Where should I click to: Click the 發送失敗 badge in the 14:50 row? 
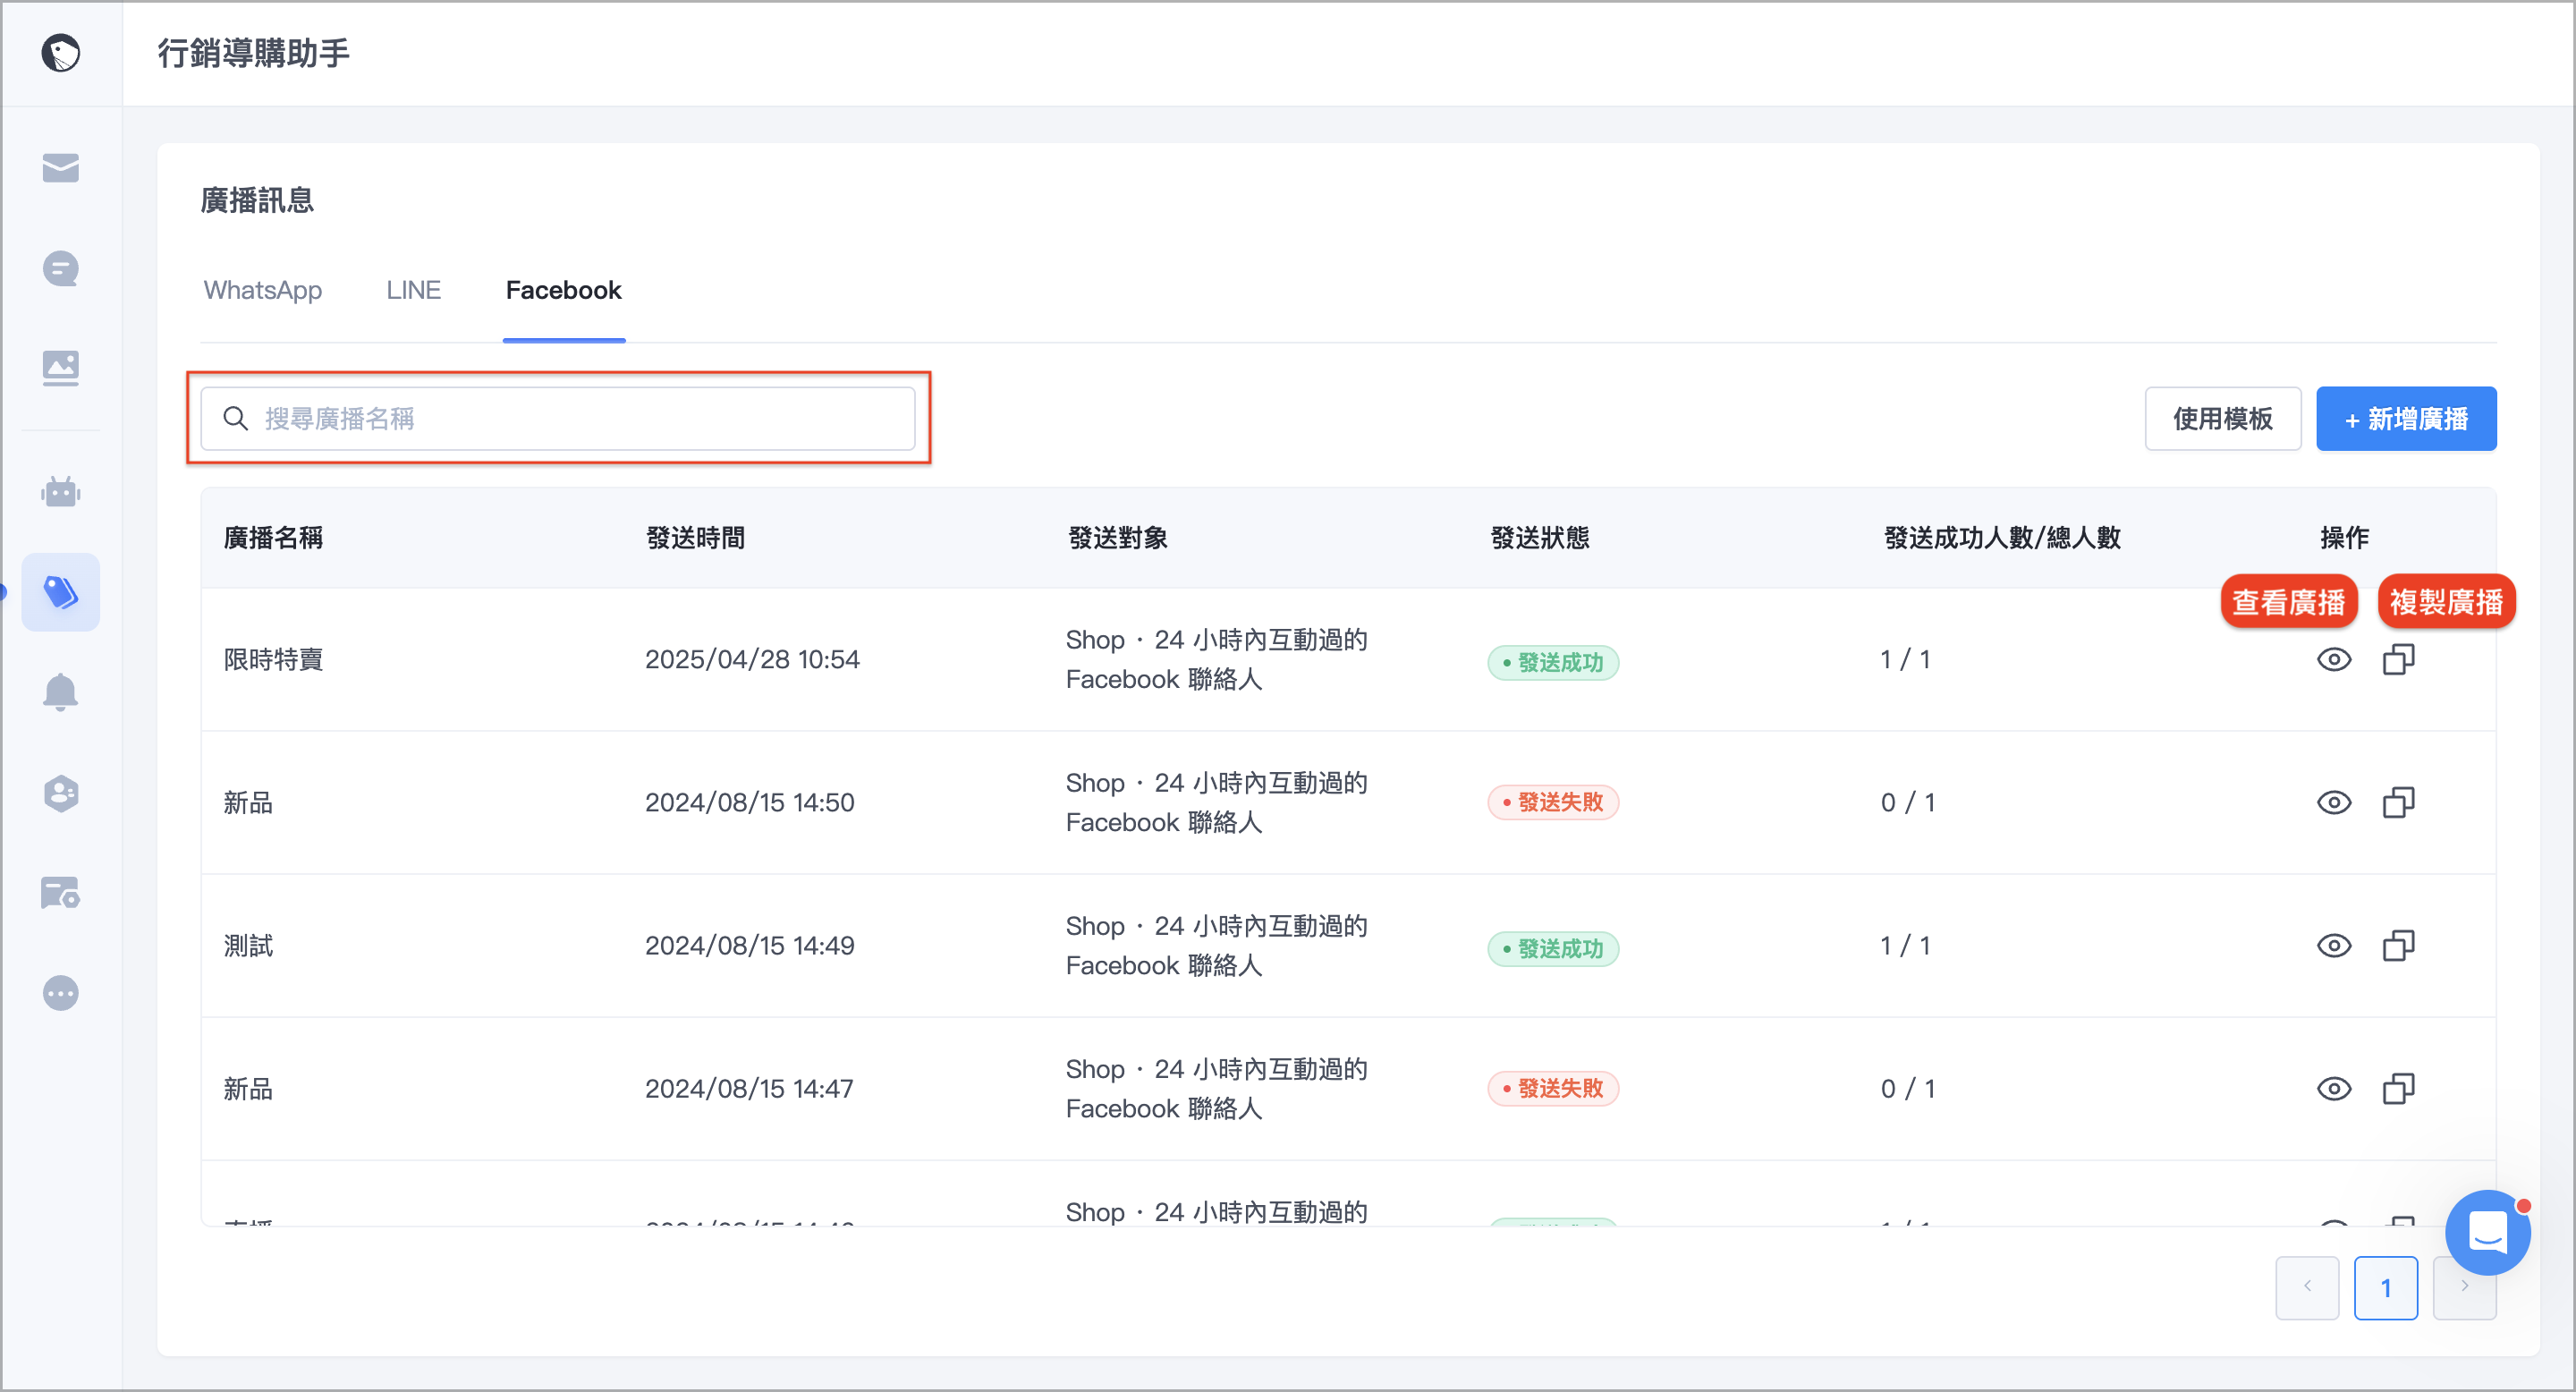pyautogui.click(x=1552, y=802)
